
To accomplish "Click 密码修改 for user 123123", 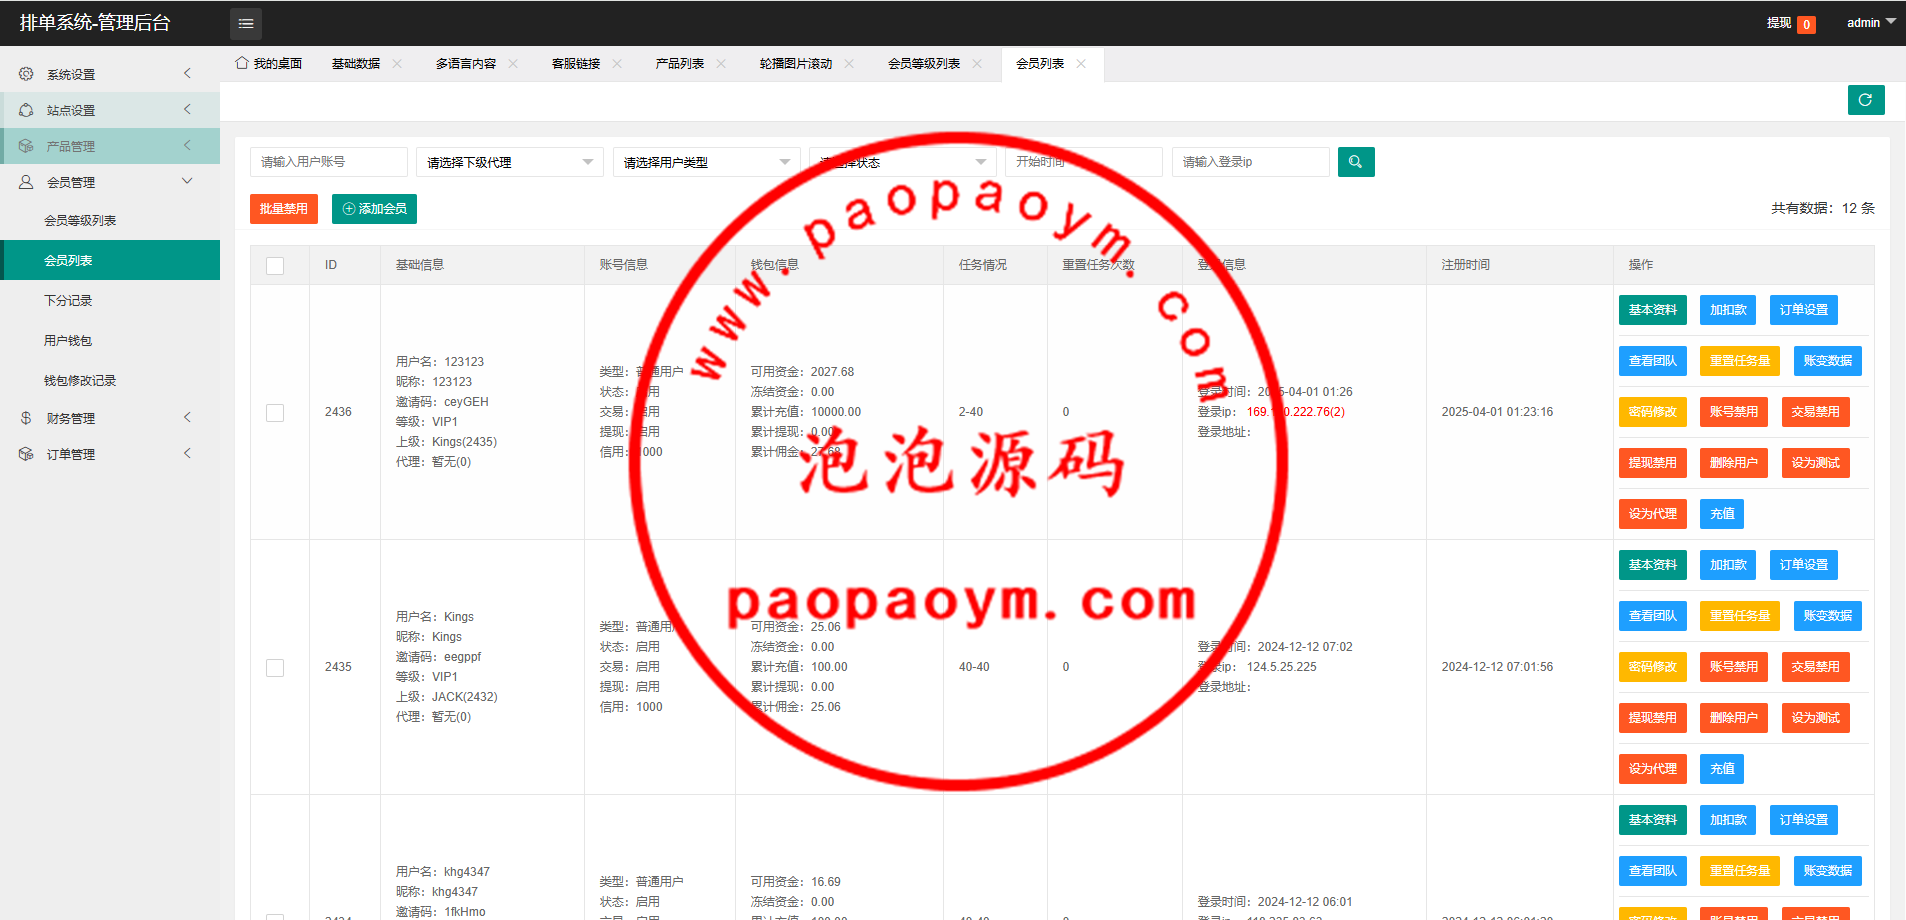I will 1653,412.
